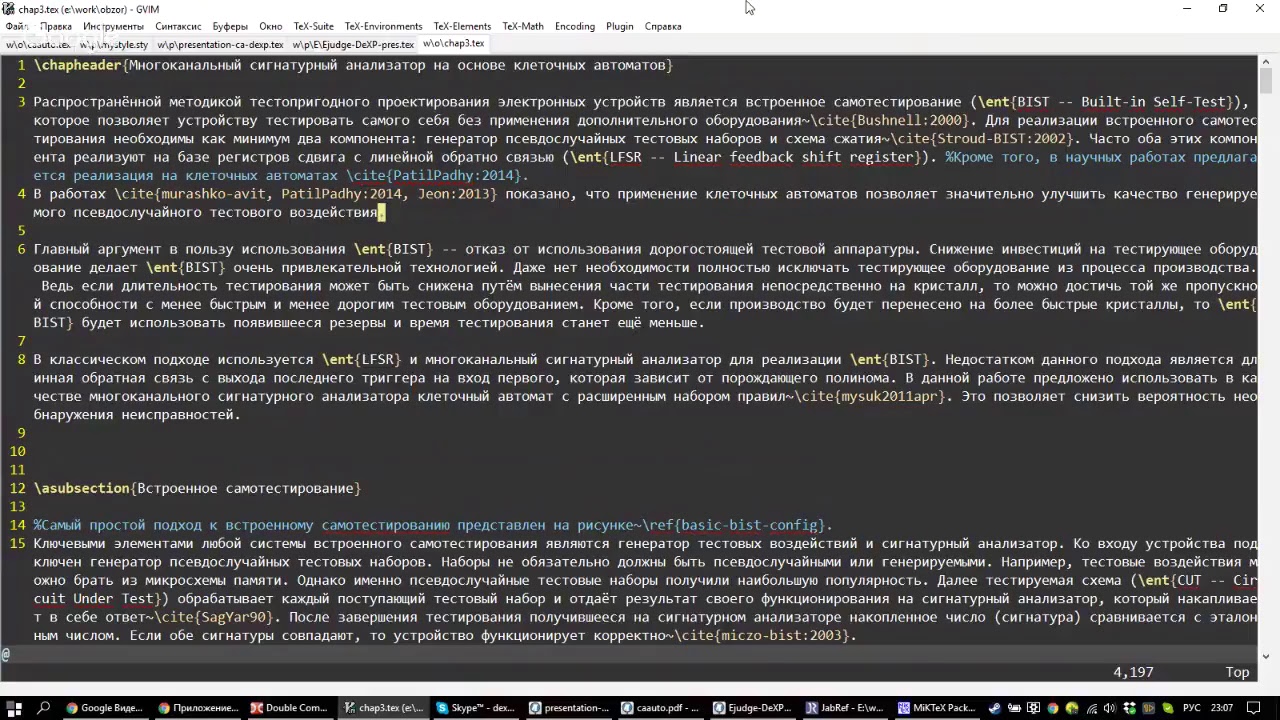Click the orange play-symbol tray icon

click(x=1148, y=708)
